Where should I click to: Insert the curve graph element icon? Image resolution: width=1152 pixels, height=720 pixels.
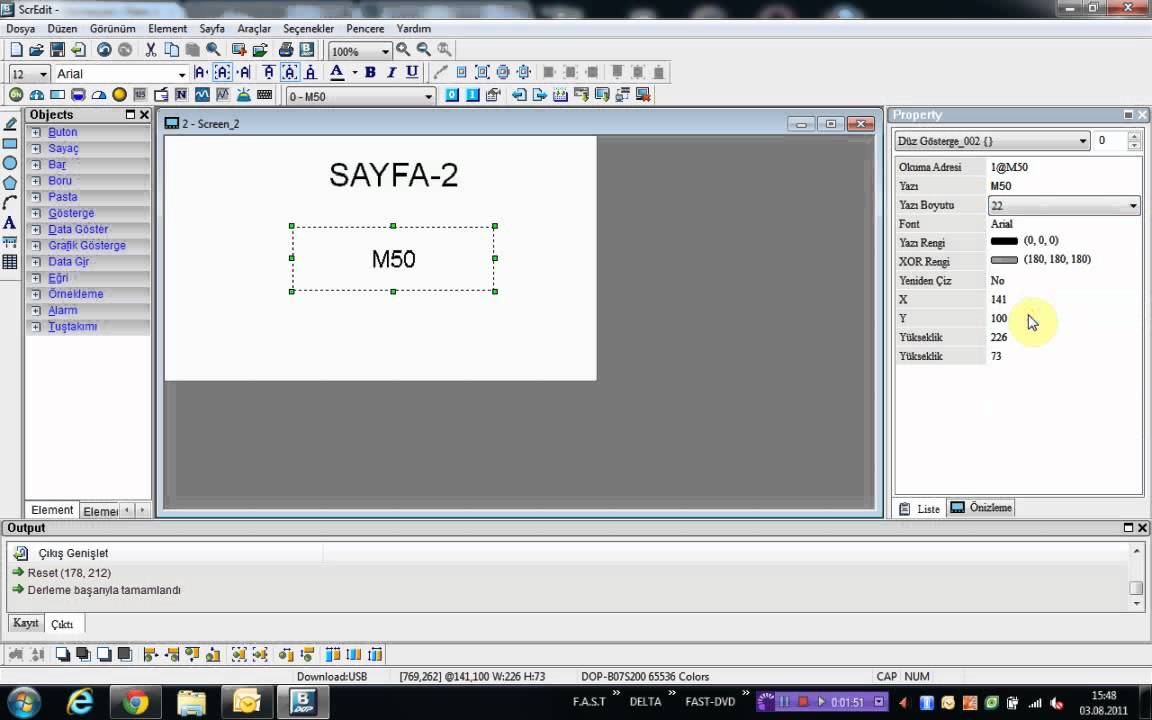(x=202, y=95)
